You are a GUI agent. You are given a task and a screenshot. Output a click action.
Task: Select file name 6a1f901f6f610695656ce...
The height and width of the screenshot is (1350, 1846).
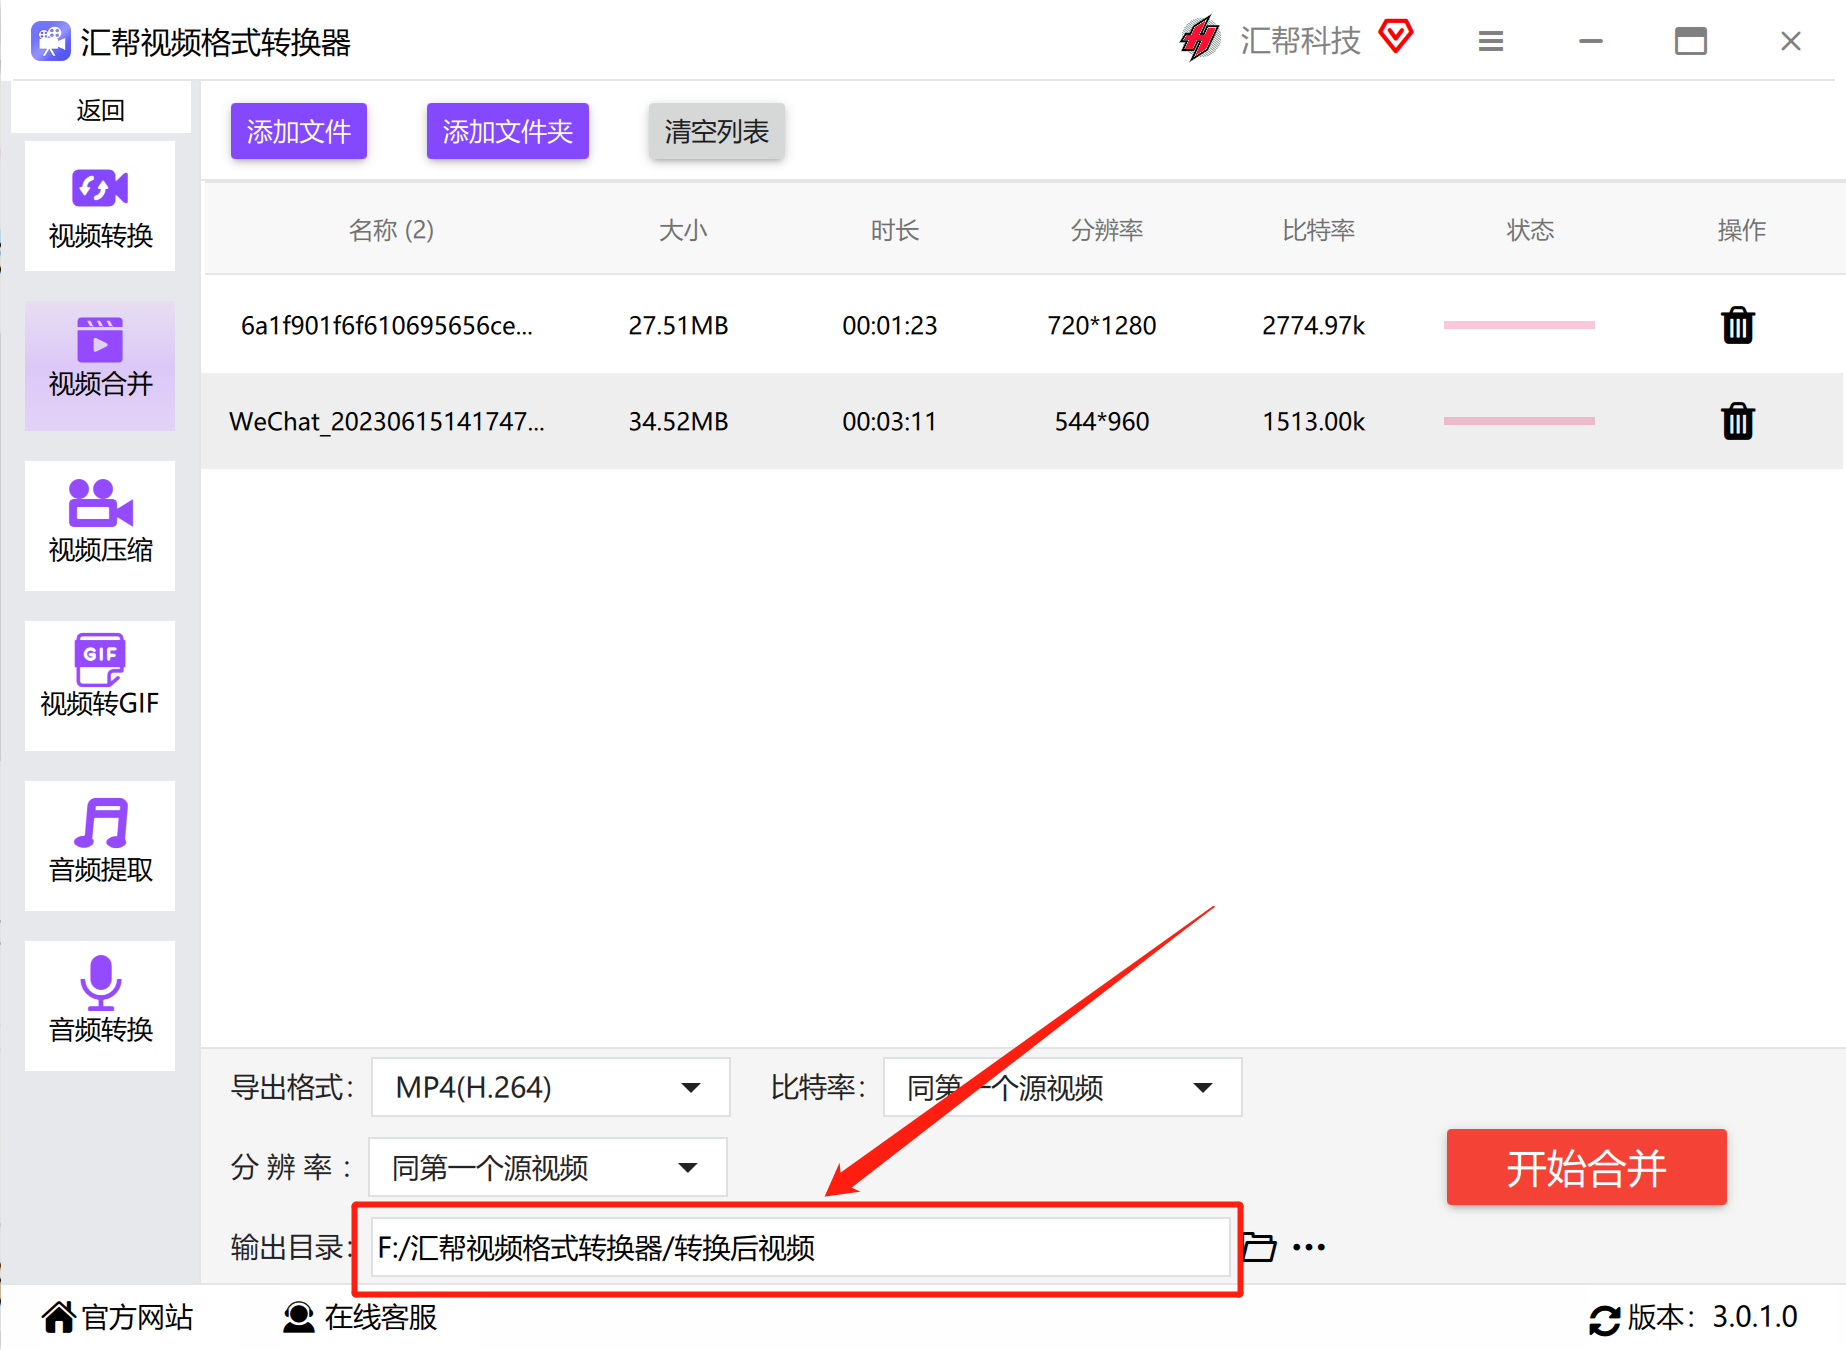coord(387,325)
